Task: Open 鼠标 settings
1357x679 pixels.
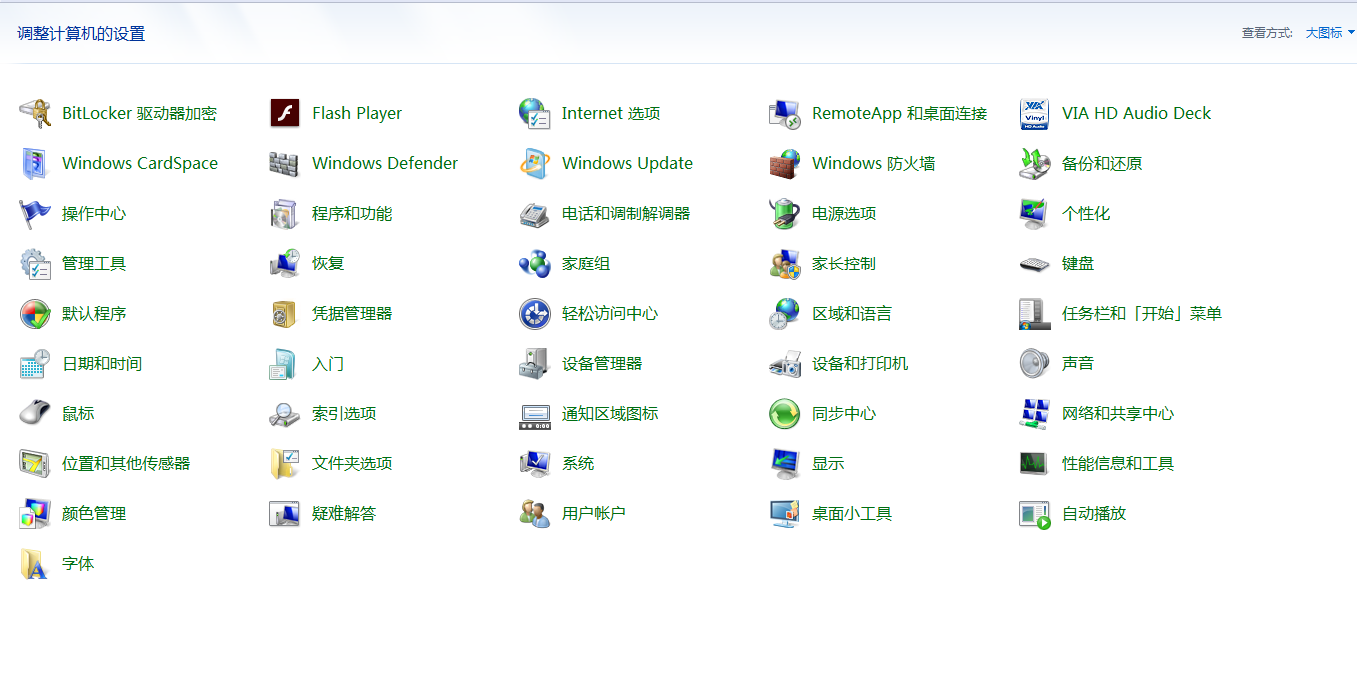Action: click(x=76, y=413)
